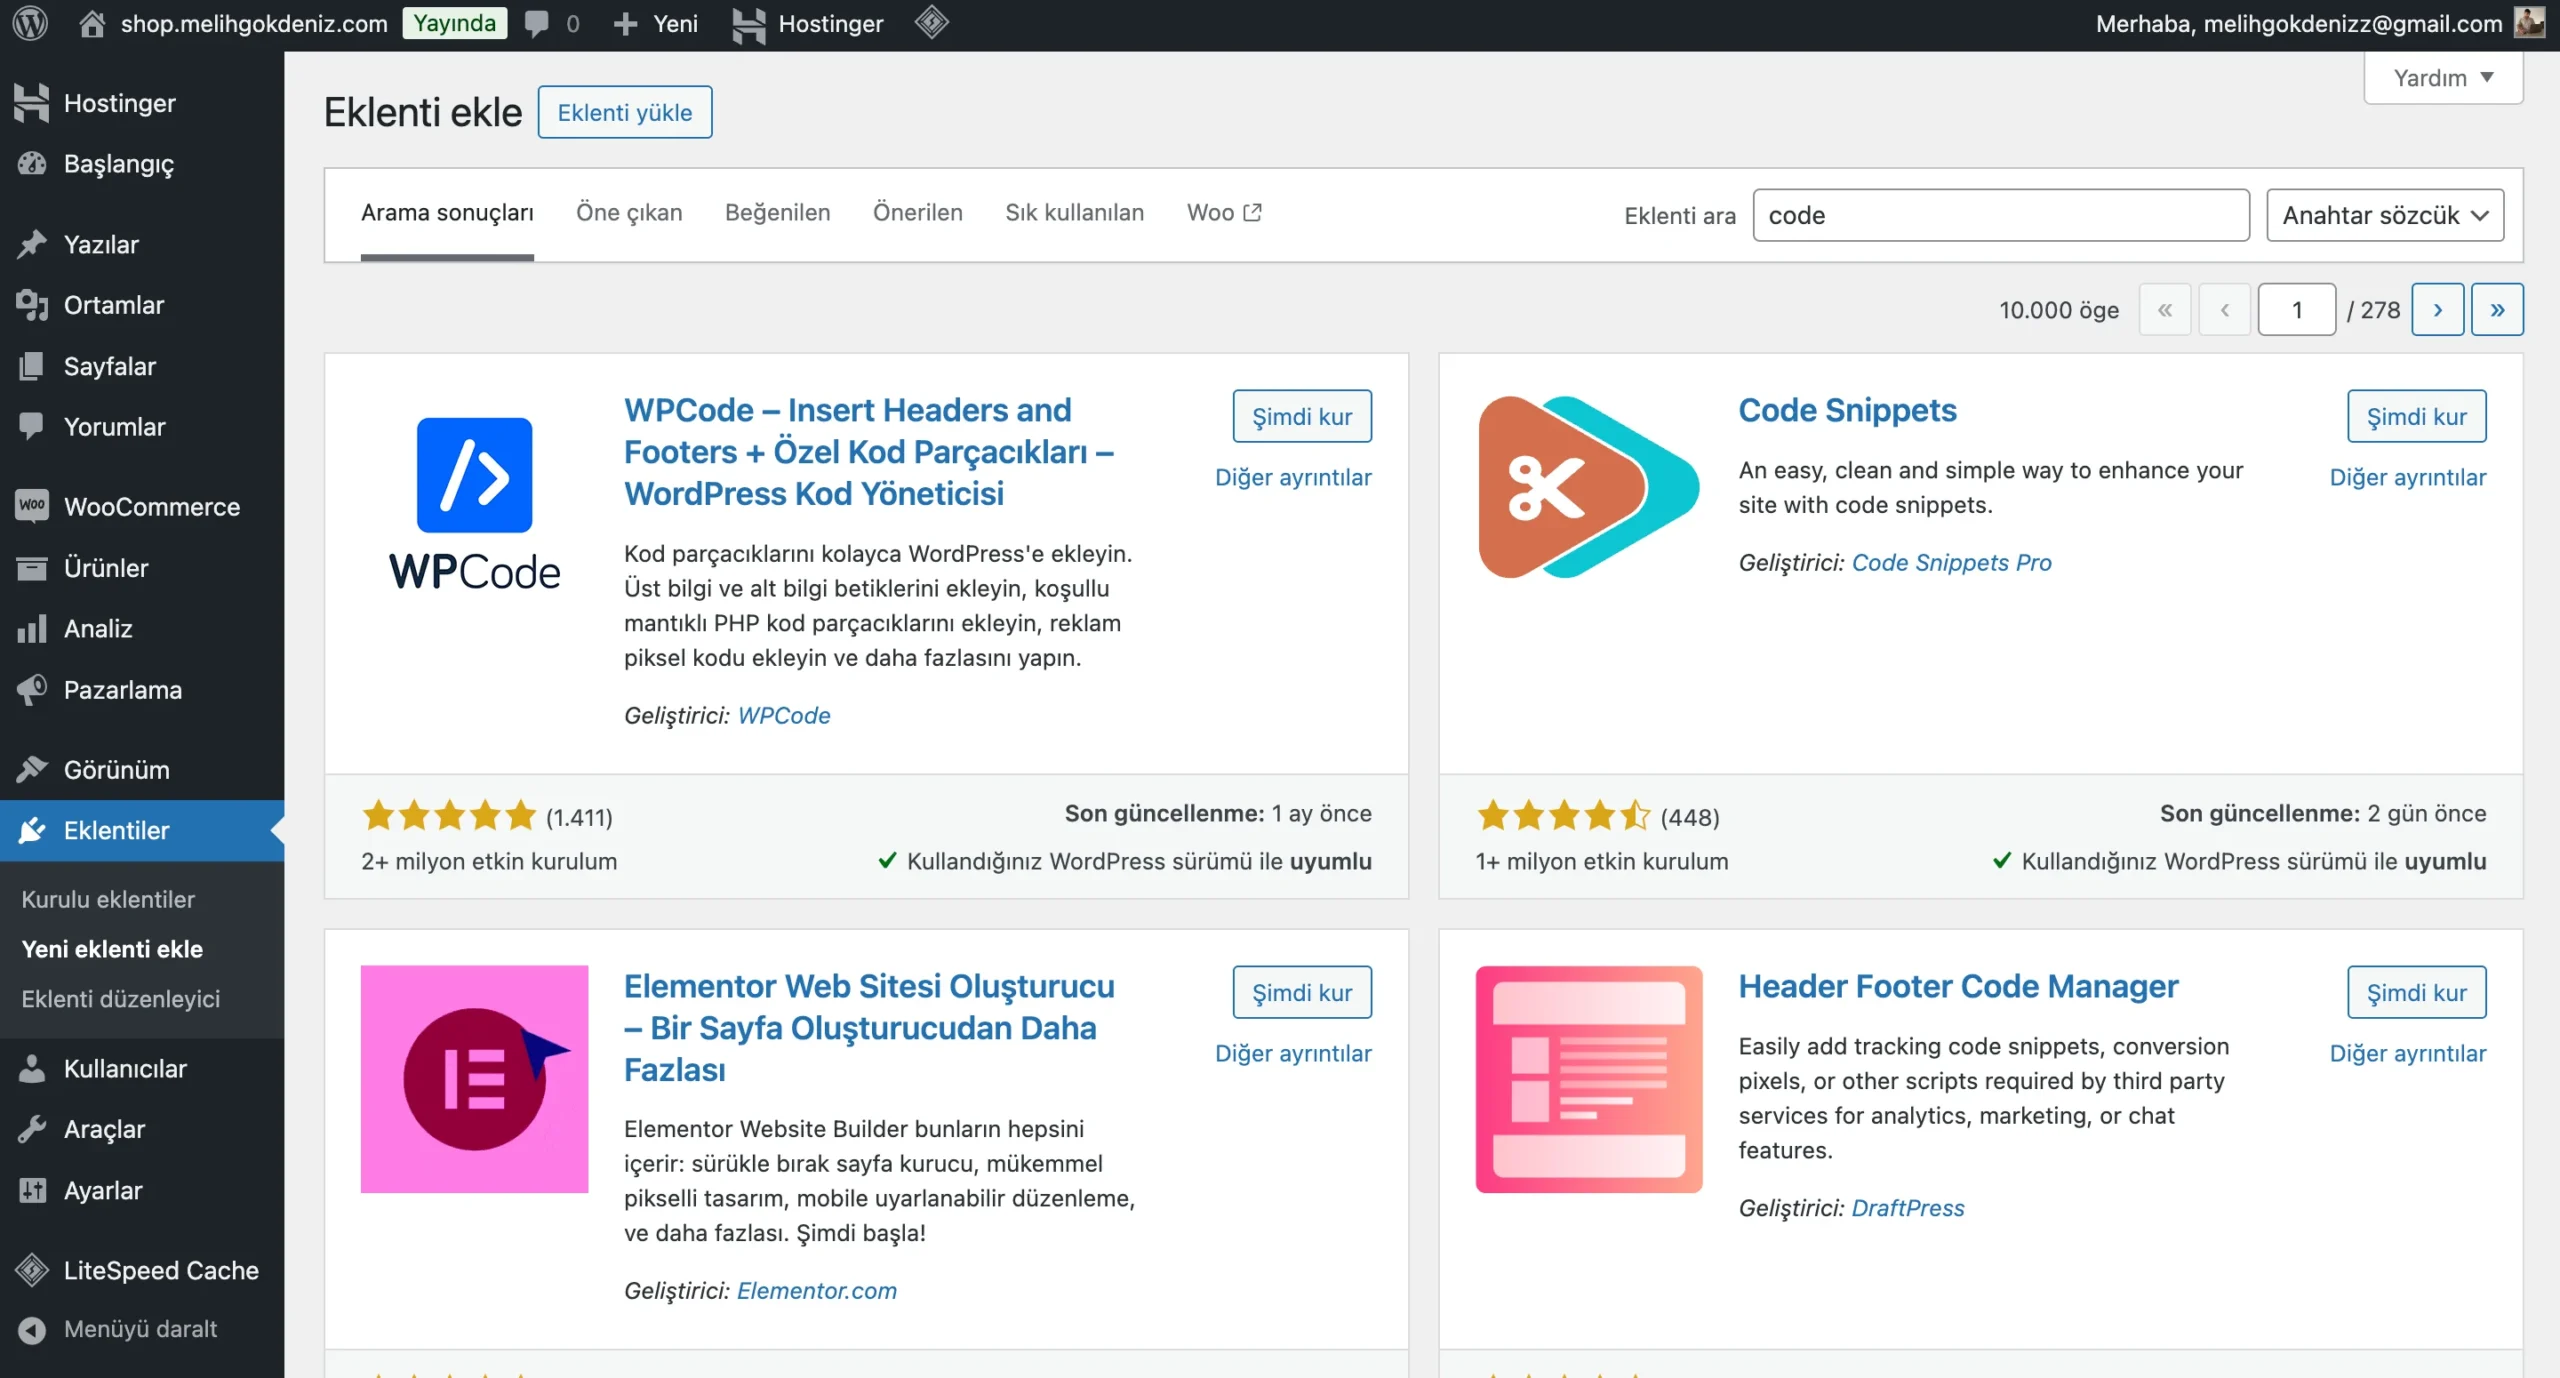Click the Görünüm brush icon
2560x1378 pixels.
[32, 769]
